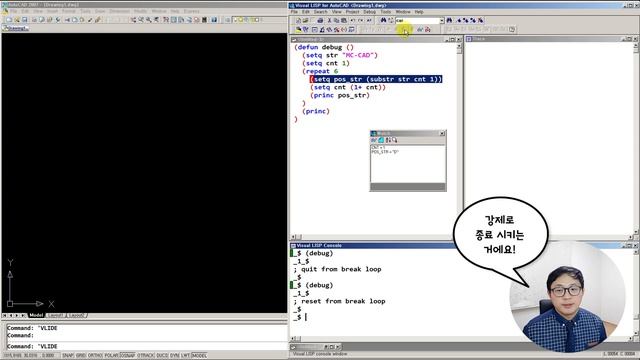Click POS_STR entry in Watch window
This screenshot has width=640, height=360.
point(385,152)
